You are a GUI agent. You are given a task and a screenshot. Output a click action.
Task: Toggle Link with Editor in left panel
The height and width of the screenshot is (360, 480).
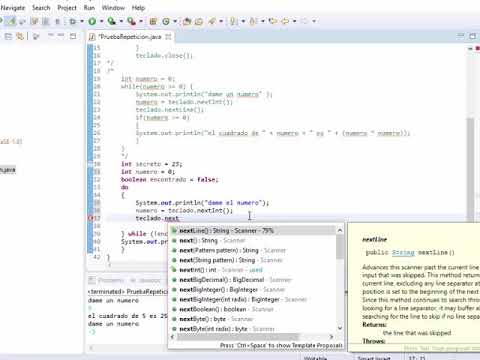(x=20, y=36)
